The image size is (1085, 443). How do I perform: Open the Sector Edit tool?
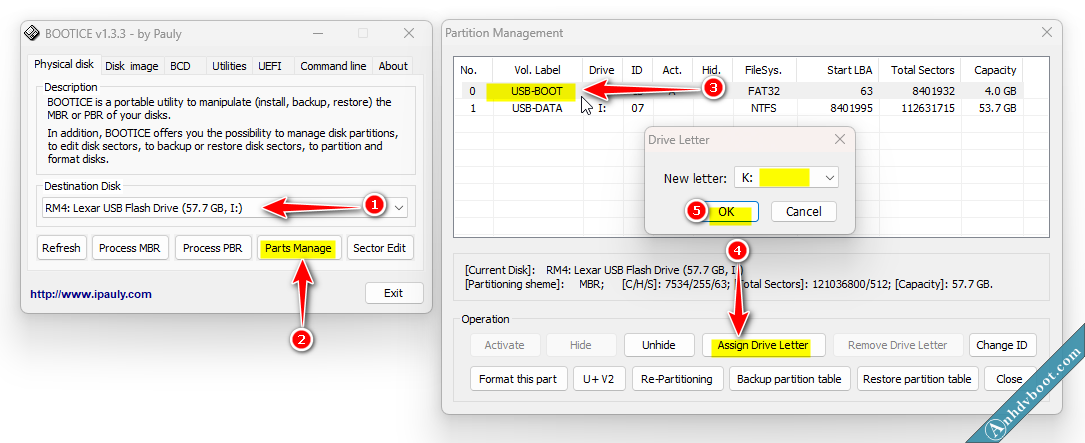[x=380, y=248]
